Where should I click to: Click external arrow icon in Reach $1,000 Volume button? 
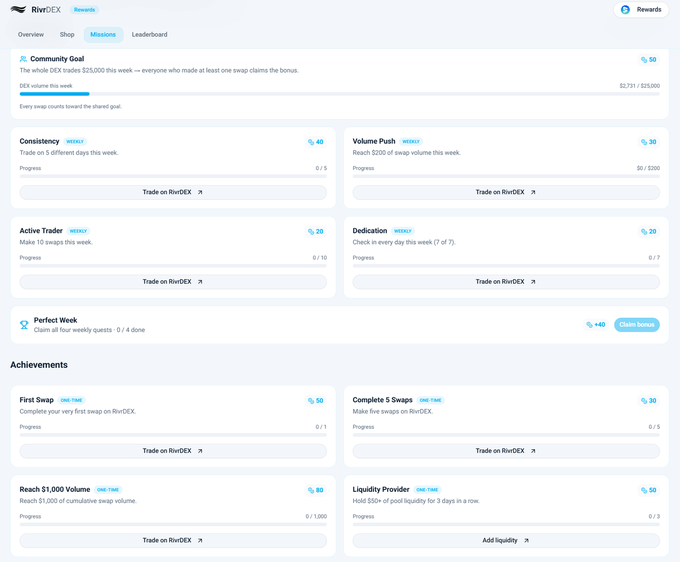(200, 541)
